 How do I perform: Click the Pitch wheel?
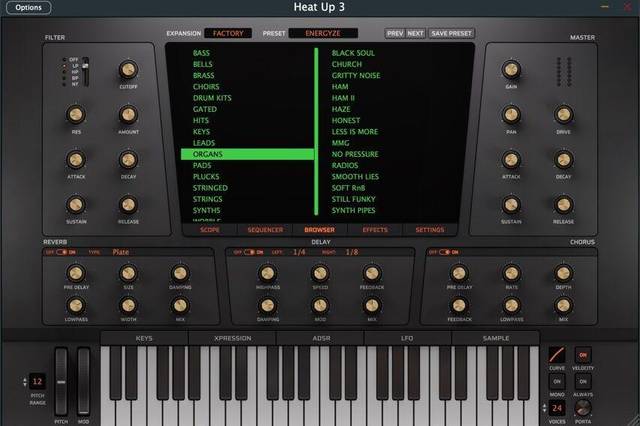tap(61, 382)
